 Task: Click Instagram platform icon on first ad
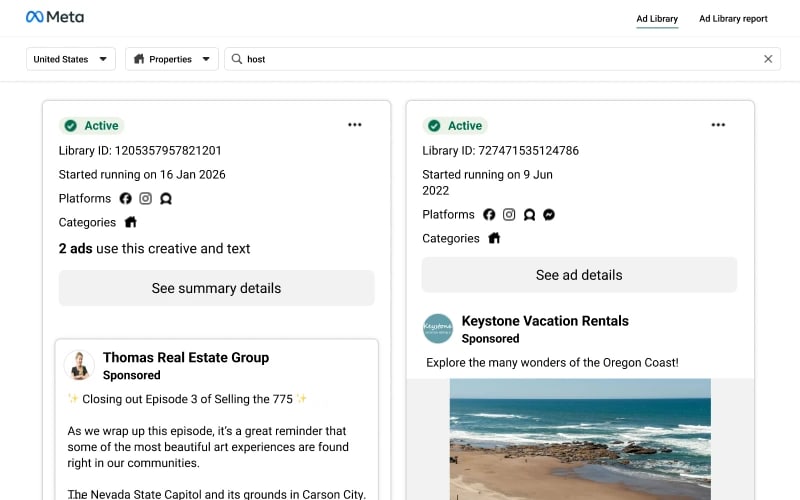pyautogui.click(x=145, y=198)
